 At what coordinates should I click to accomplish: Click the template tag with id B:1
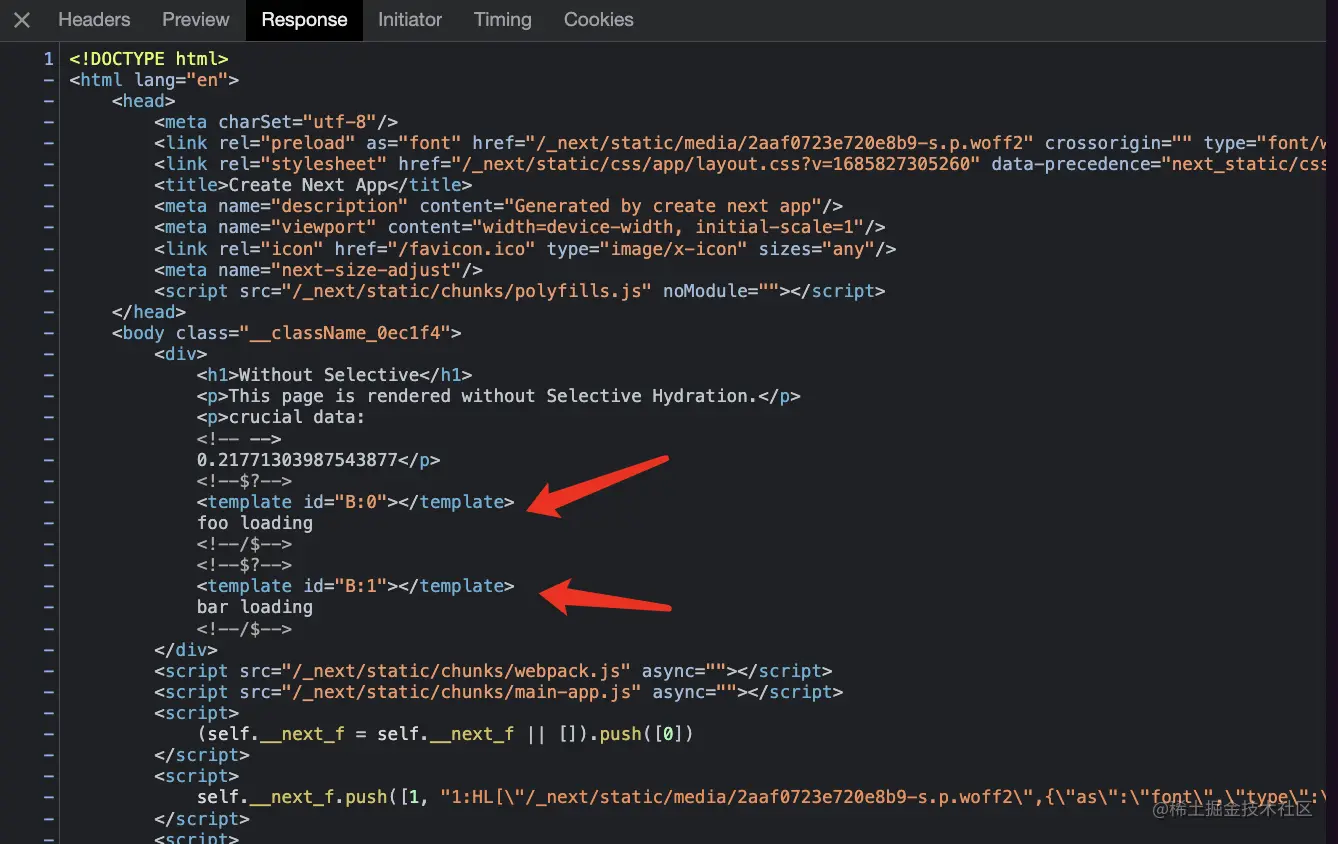(x=355, y=586)
